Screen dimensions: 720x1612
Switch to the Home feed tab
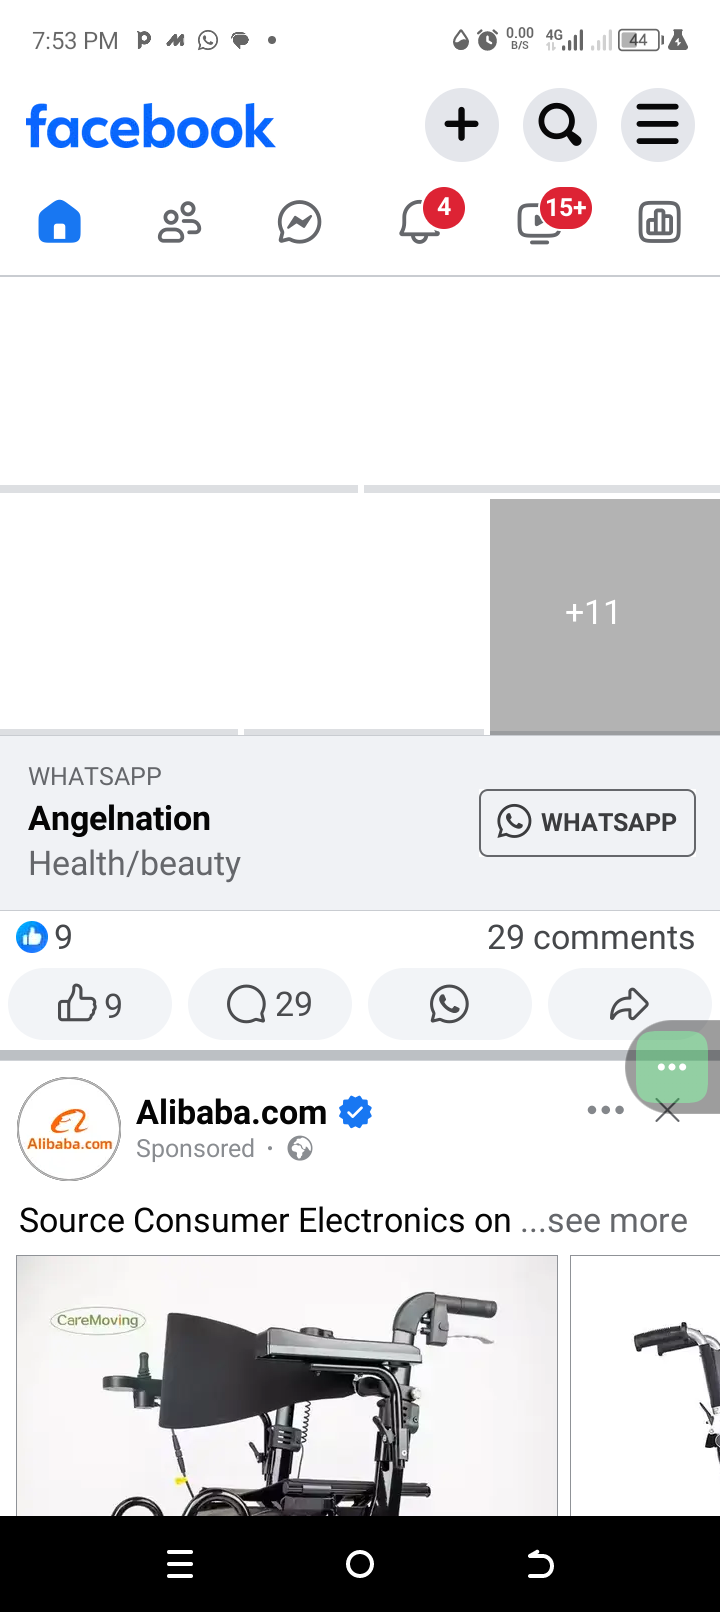pos(60,222)
